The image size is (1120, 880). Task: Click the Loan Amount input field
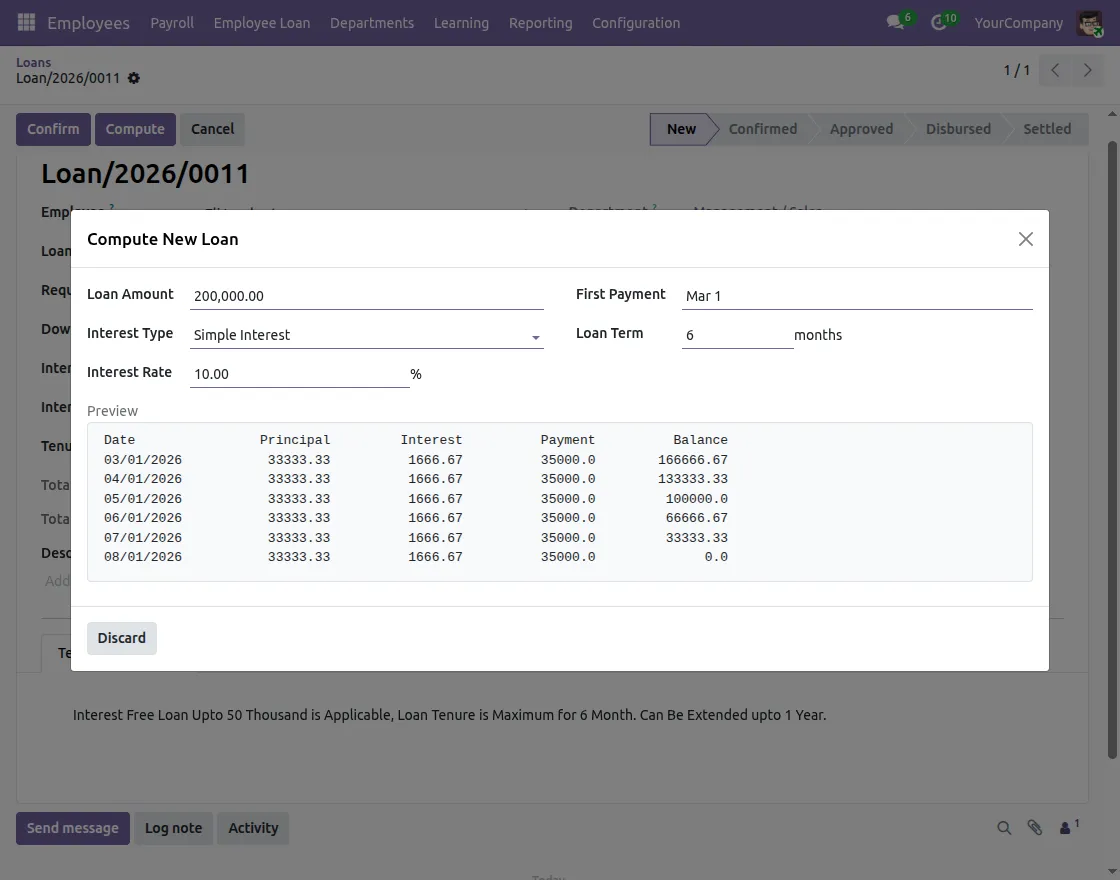click(x=366, y=296)
